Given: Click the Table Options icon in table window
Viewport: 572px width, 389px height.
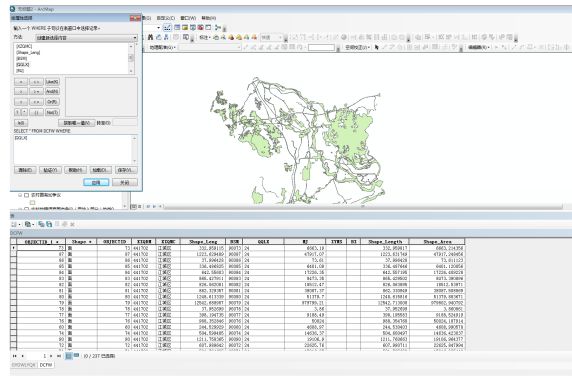Looking at the screenshot, I should click(x=14, y=224).
